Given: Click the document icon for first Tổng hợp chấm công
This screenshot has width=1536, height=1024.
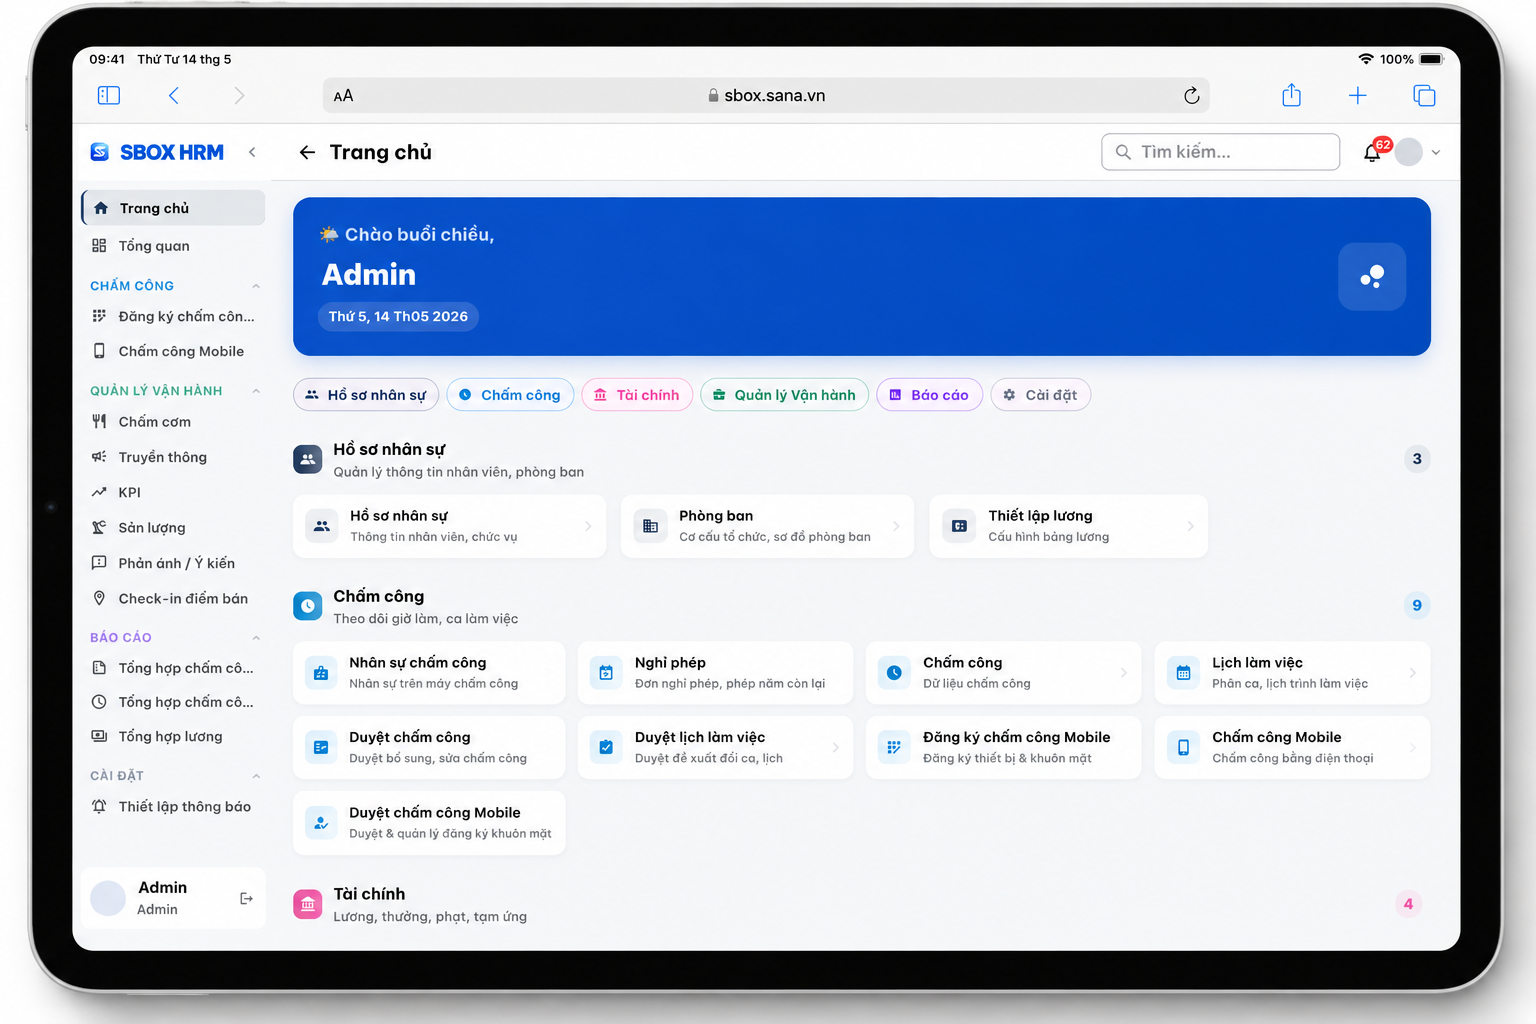Looking at the screenshot, I should 99,668.
